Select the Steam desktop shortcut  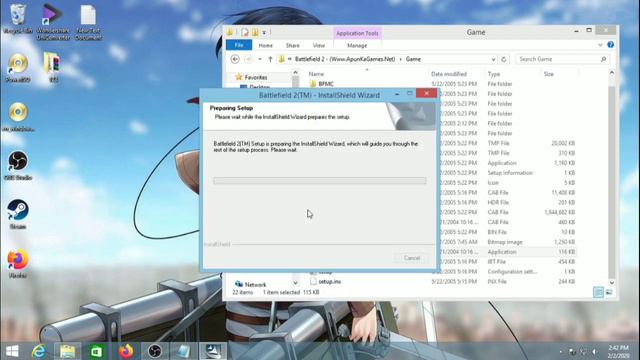tap(18, 214)
